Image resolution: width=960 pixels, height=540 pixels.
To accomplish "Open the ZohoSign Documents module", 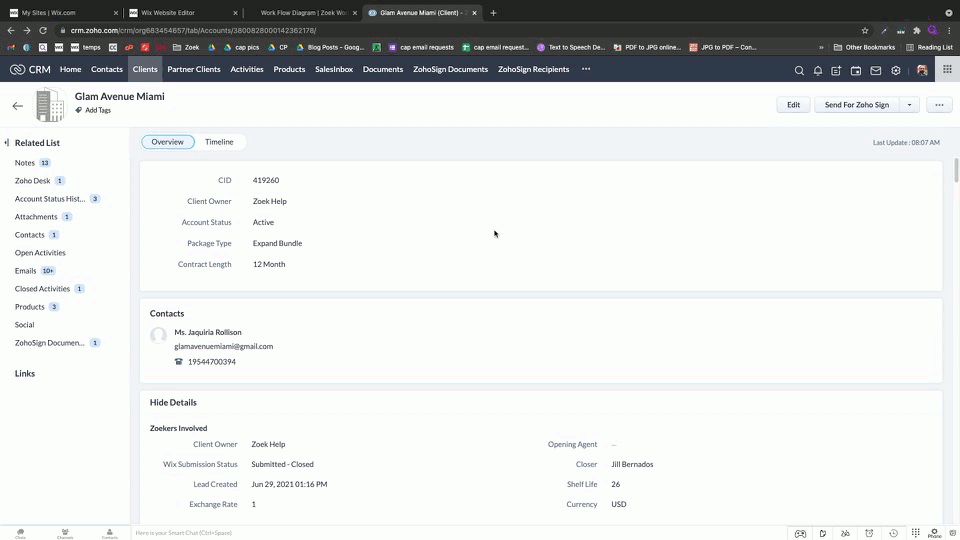I will tap(450, 69).
